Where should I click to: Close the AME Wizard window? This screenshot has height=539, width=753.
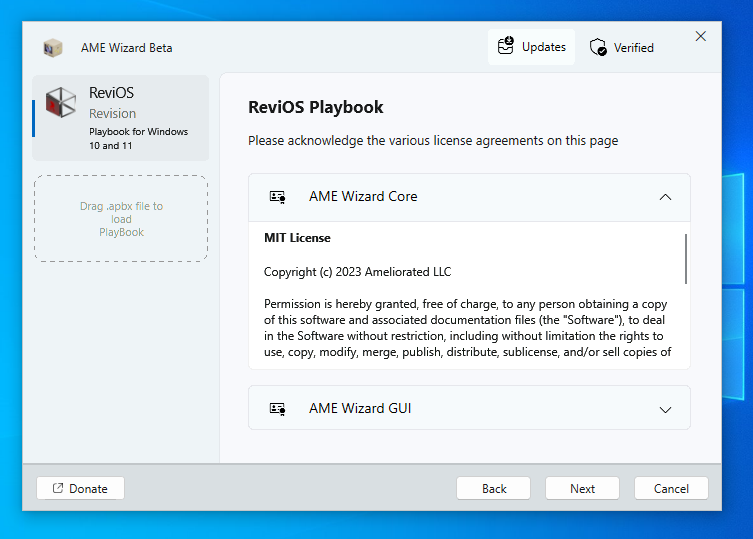pos(700,37)
